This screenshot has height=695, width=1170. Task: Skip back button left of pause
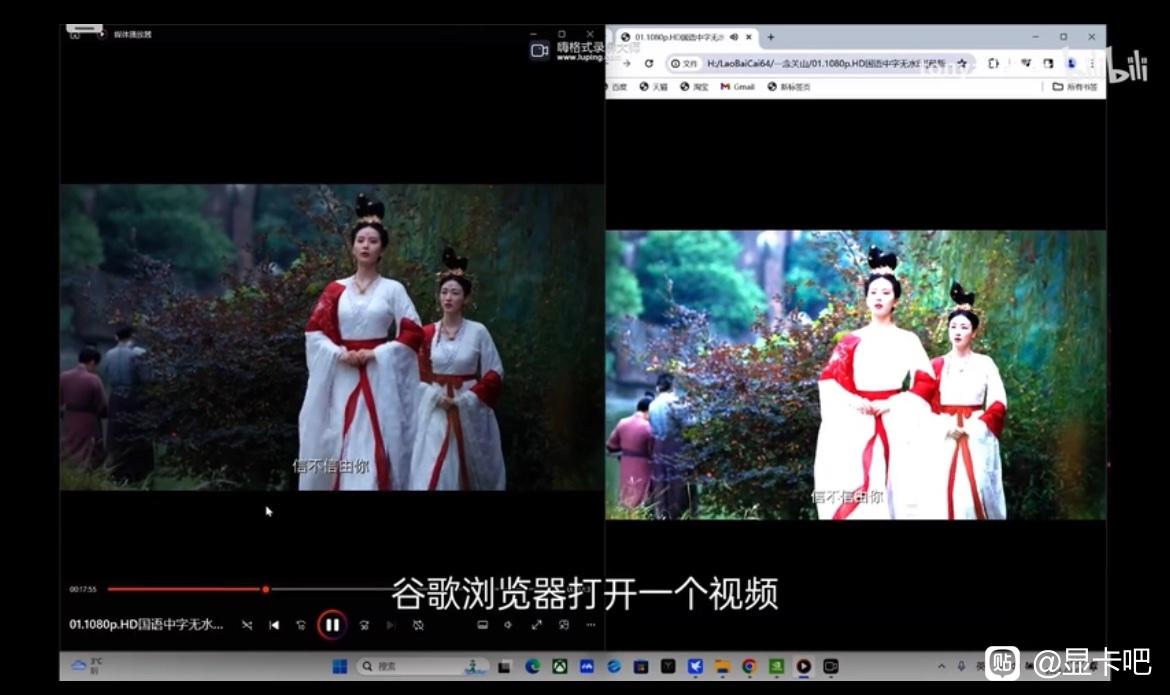301,625
